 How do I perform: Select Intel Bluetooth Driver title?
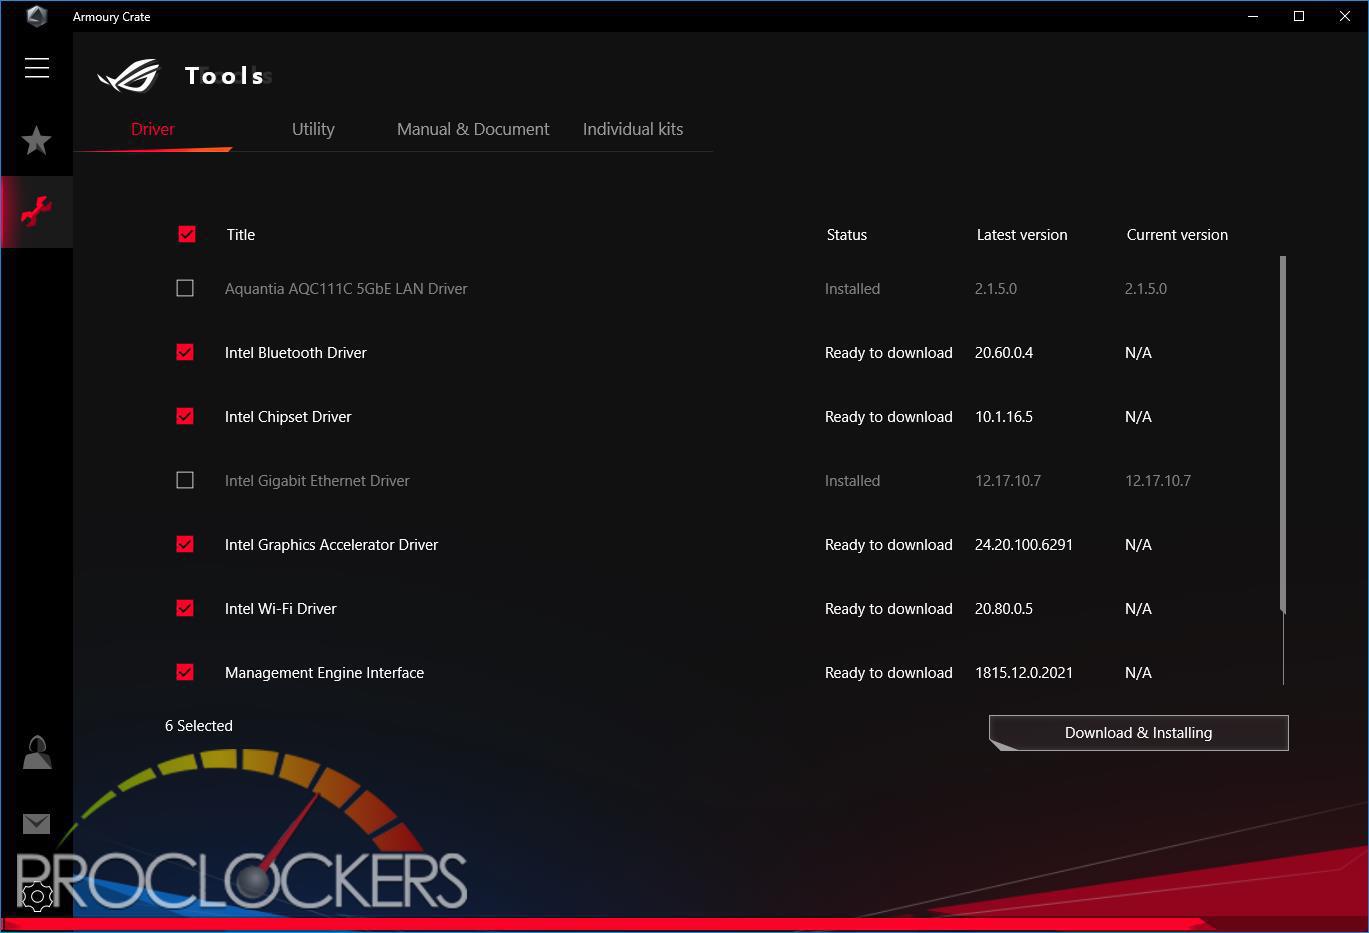click(x=296, y=353)
